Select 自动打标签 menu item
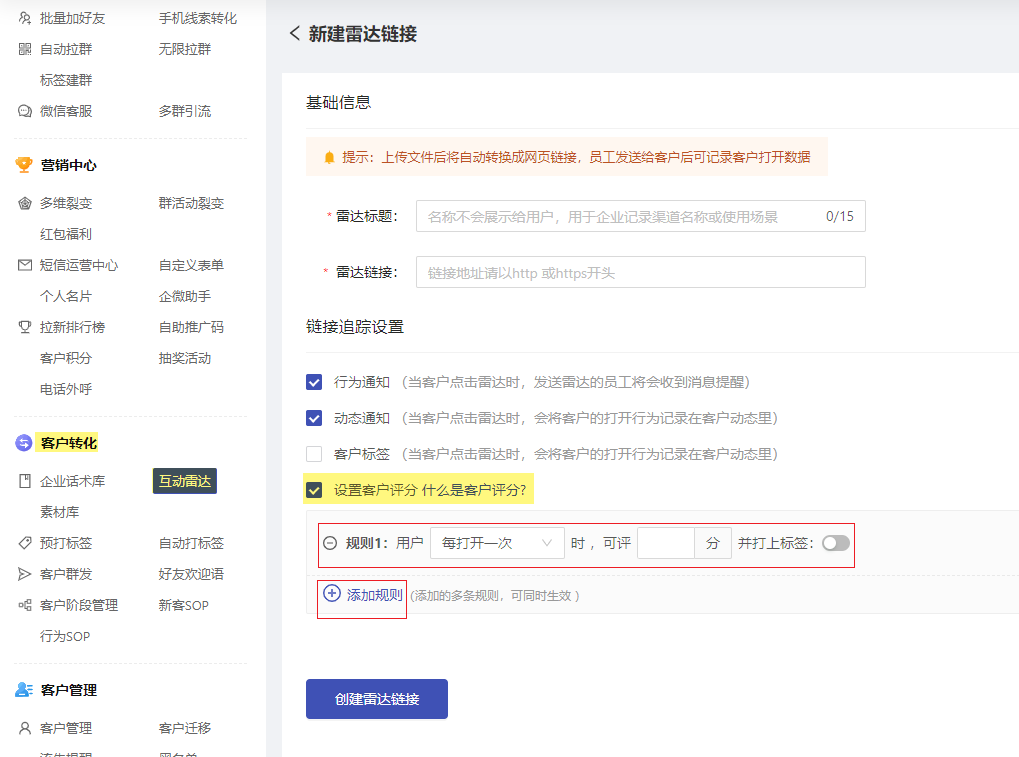1019x757 pixels. pos(191,543)
